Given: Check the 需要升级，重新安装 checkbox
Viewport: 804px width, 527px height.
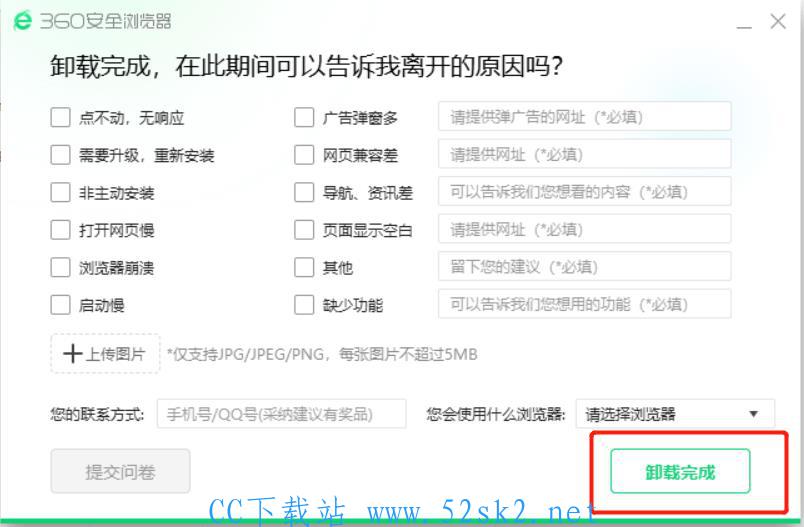Looking at the screenshot, I should (x=61, y=155).
